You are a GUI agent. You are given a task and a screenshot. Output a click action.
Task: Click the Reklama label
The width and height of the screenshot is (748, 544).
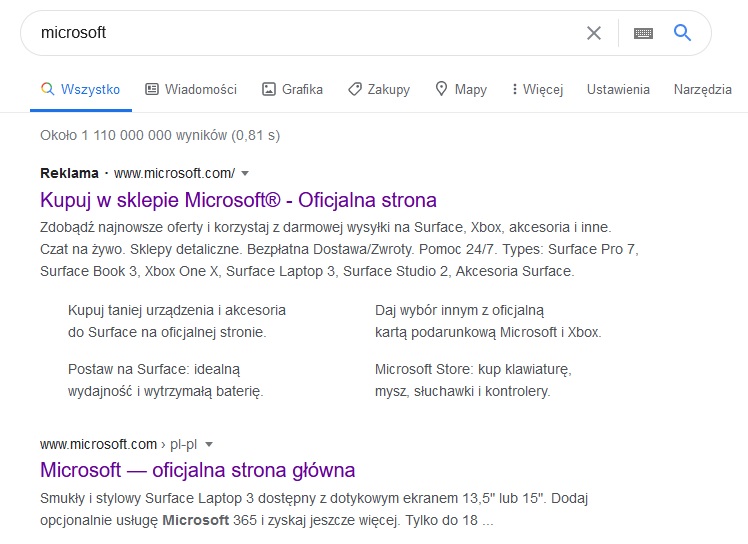click(69, 173)
